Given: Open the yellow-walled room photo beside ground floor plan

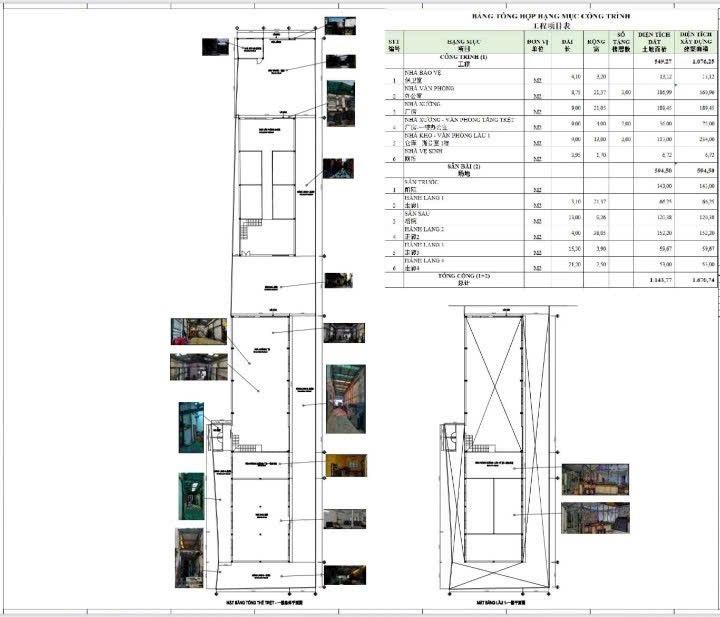Looking at the screenshot, I should point(346,466).
